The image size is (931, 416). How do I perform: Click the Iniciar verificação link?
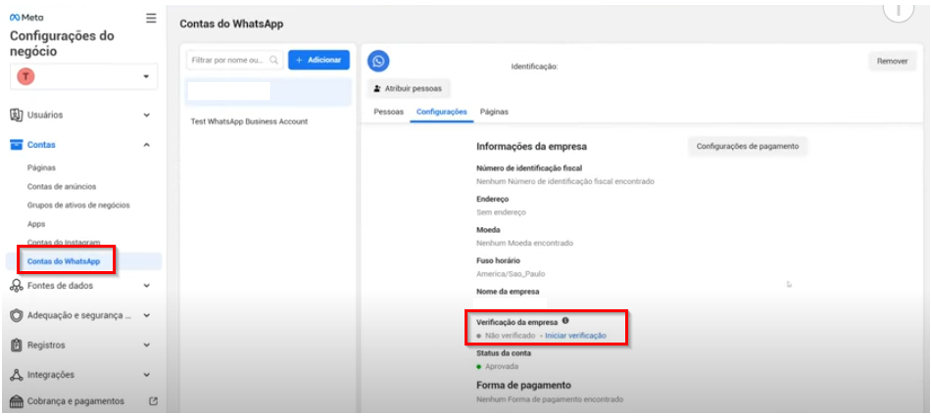576,335
